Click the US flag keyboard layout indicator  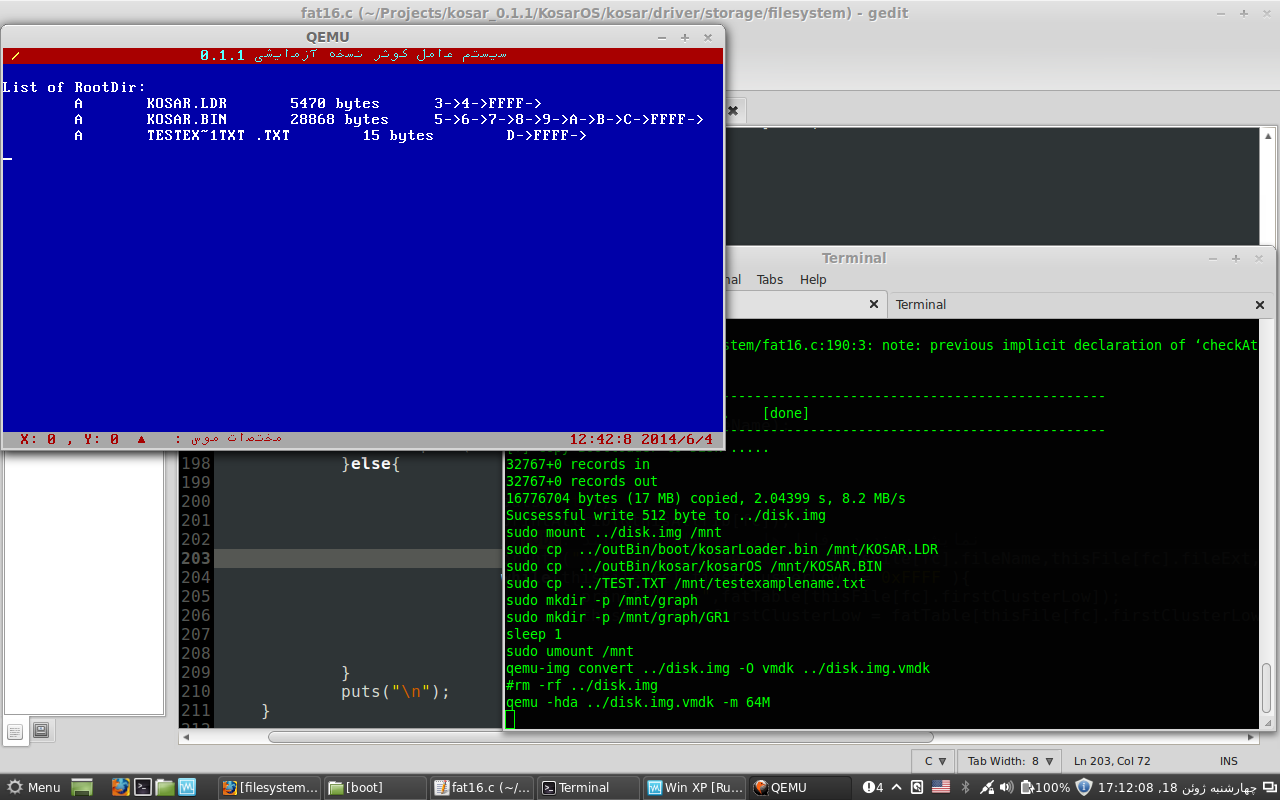[x=941, y=787]
